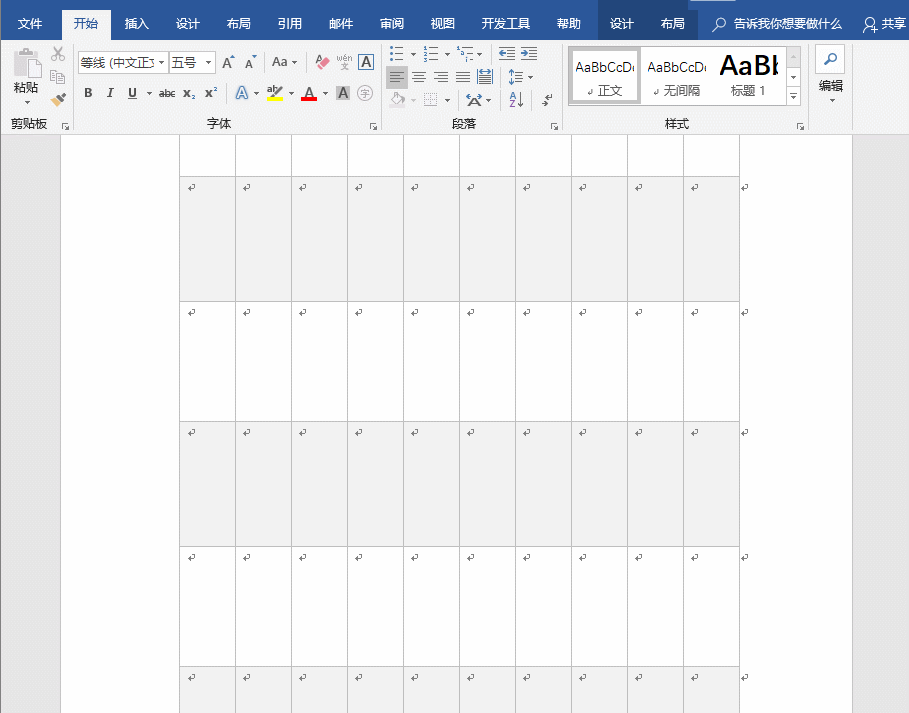The height and width of the screenshot is (713, 909).
Task: Toggle strikethrough formatting
Action: click(x=167, y=93)
